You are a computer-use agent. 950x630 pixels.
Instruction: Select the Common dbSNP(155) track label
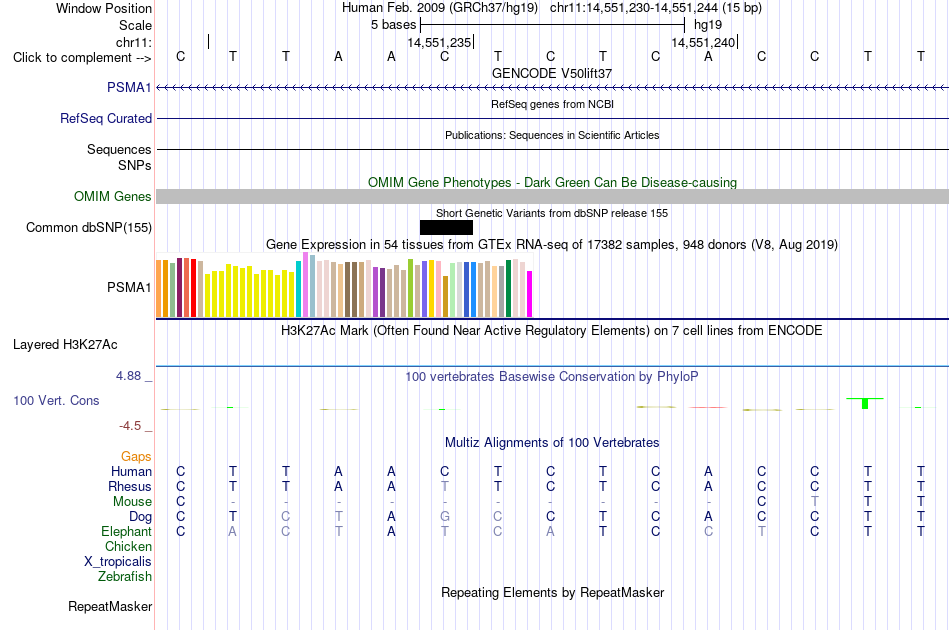click(88, 227)
